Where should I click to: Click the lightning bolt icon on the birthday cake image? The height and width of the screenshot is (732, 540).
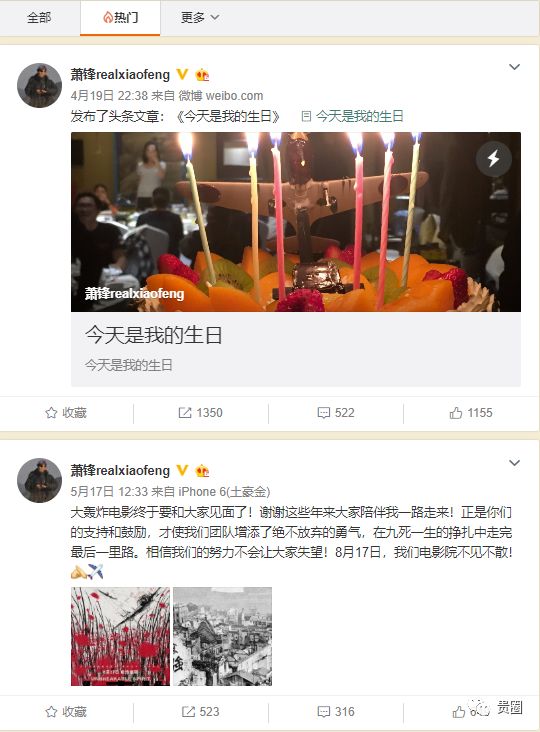click(x=493, y=159)
